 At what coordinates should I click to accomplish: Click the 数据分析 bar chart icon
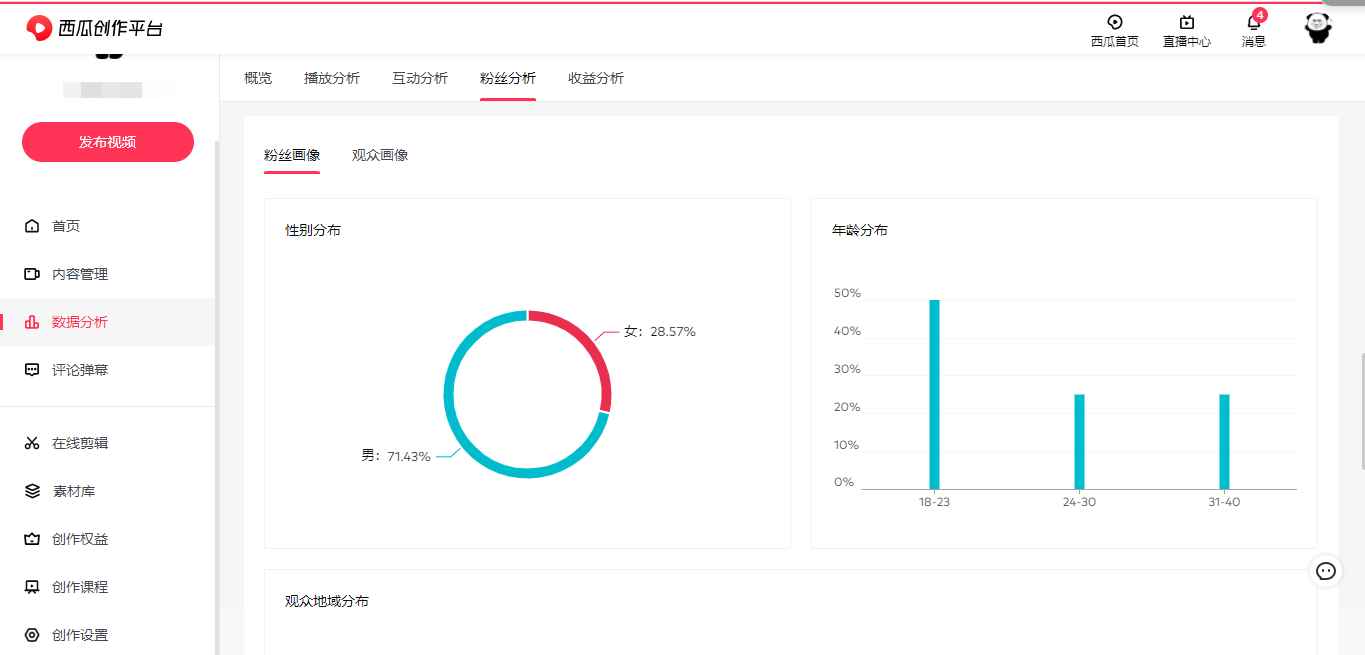click(32, 322)
